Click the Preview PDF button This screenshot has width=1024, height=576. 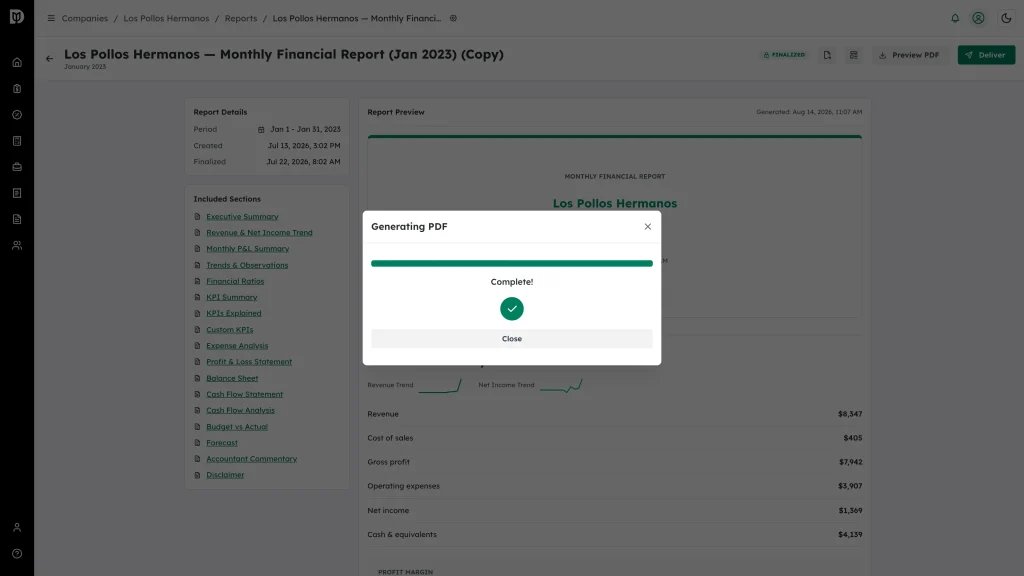[x=909, y=55]
